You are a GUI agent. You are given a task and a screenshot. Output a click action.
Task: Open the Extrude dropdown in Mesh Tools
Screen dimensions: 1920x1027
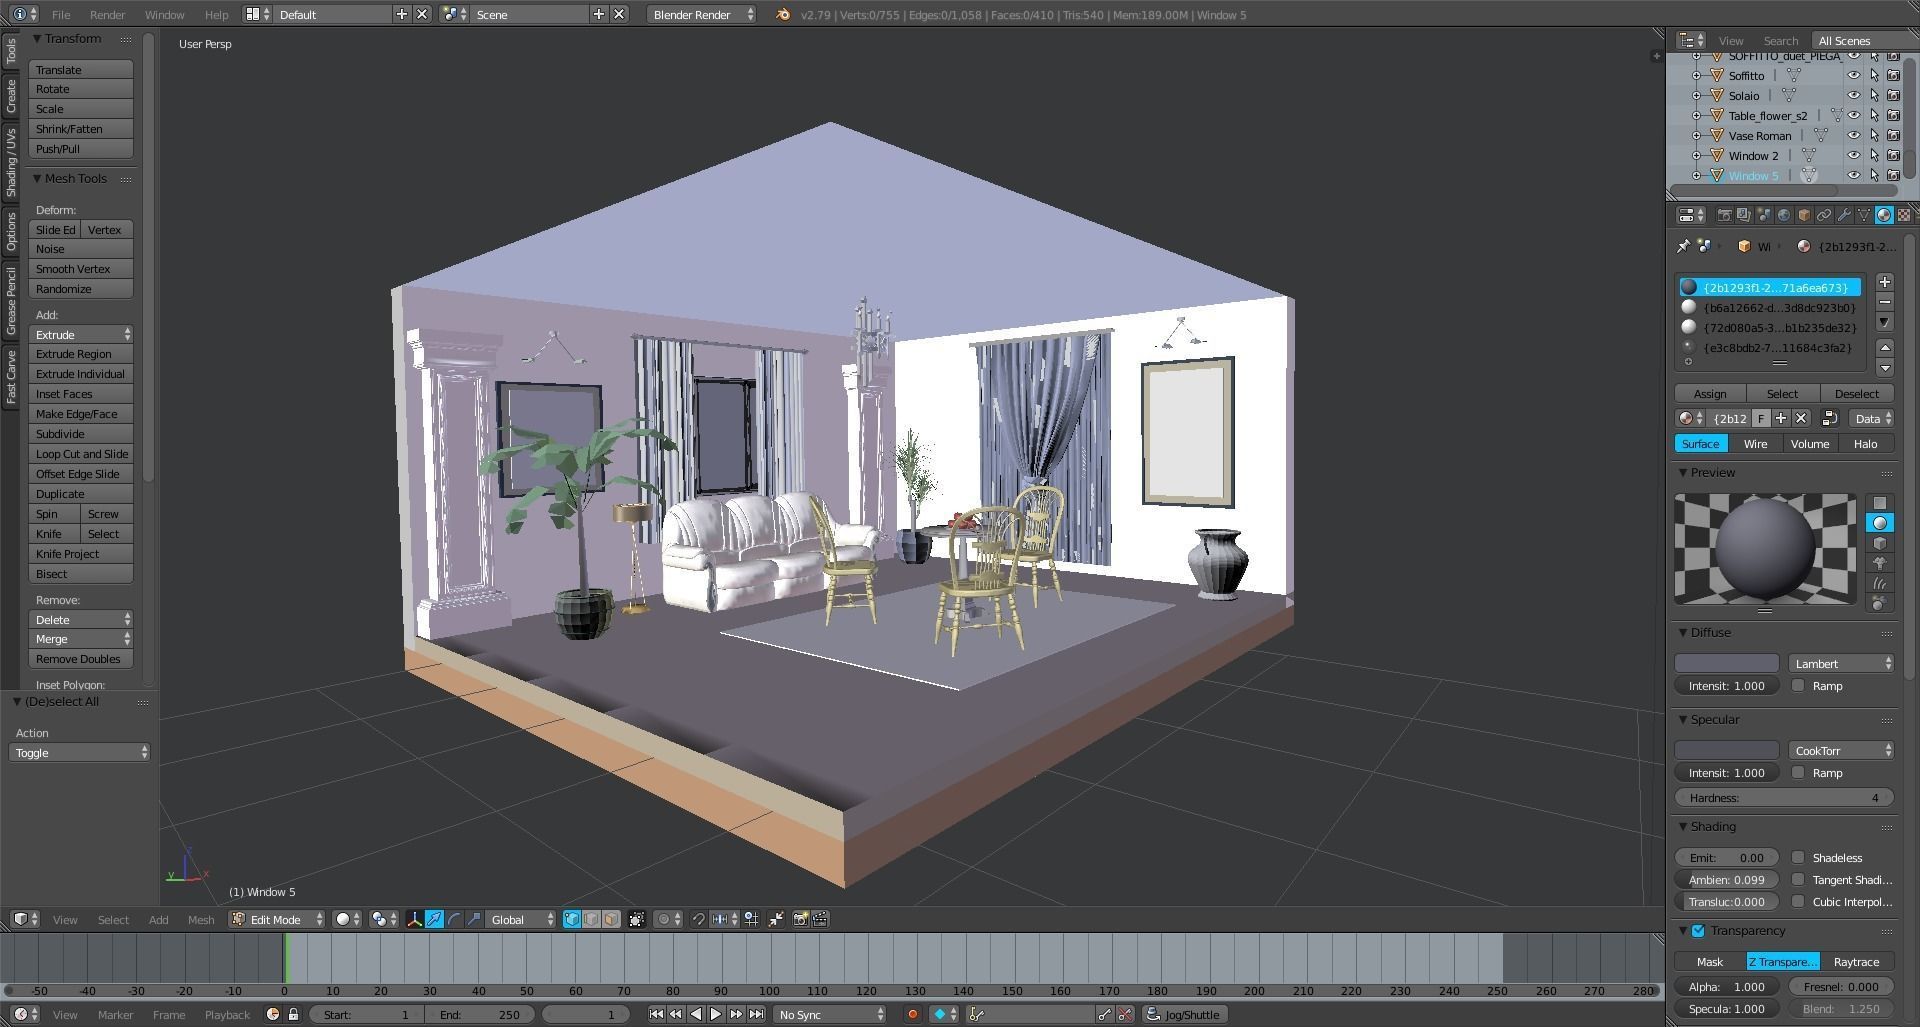coord(81,334)
